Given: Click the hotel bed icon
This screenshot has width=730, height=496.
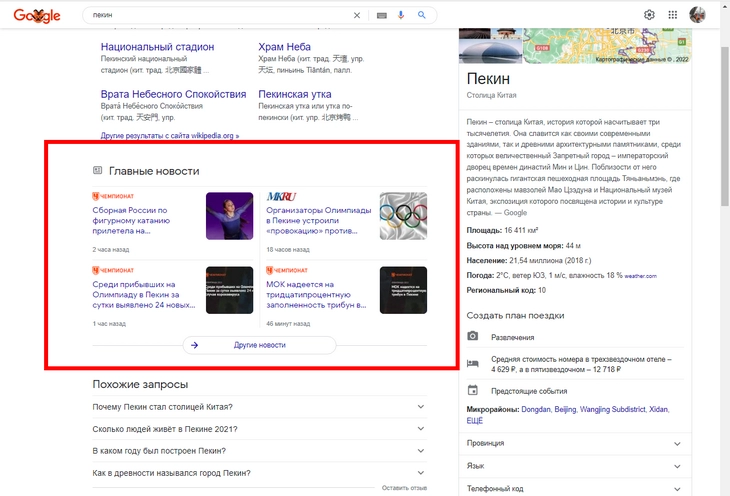Looking at the screenshot, I should [473, 363].
